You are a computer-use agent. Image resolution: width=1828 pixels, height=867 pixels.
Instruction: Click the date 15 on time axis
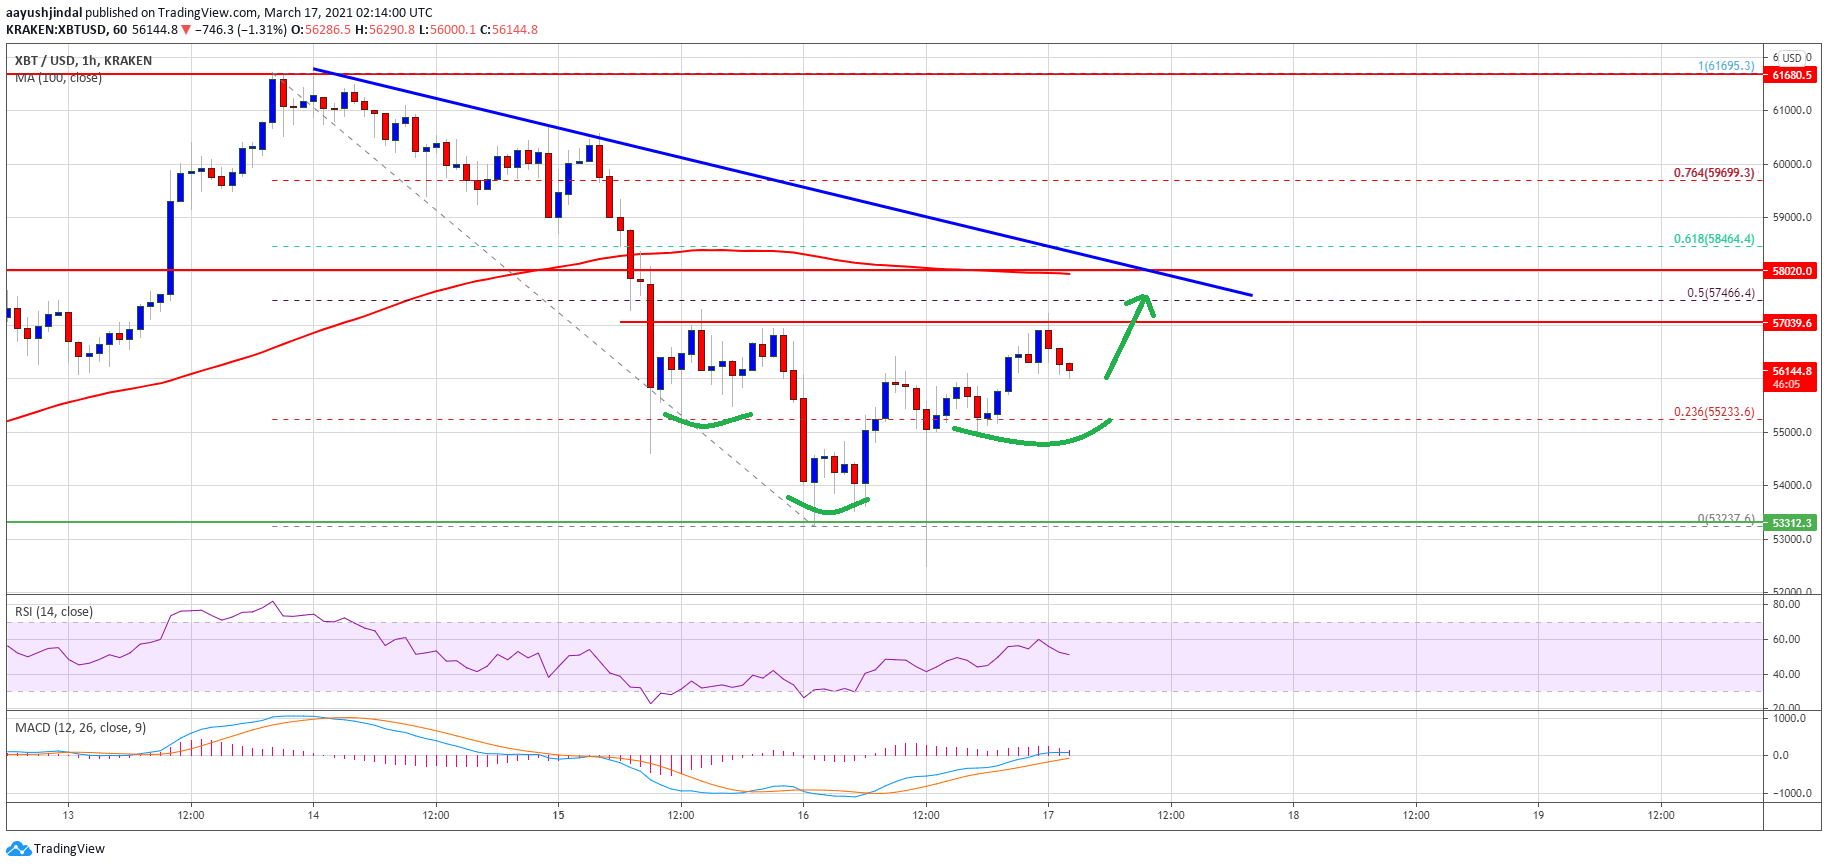point(558,815)
